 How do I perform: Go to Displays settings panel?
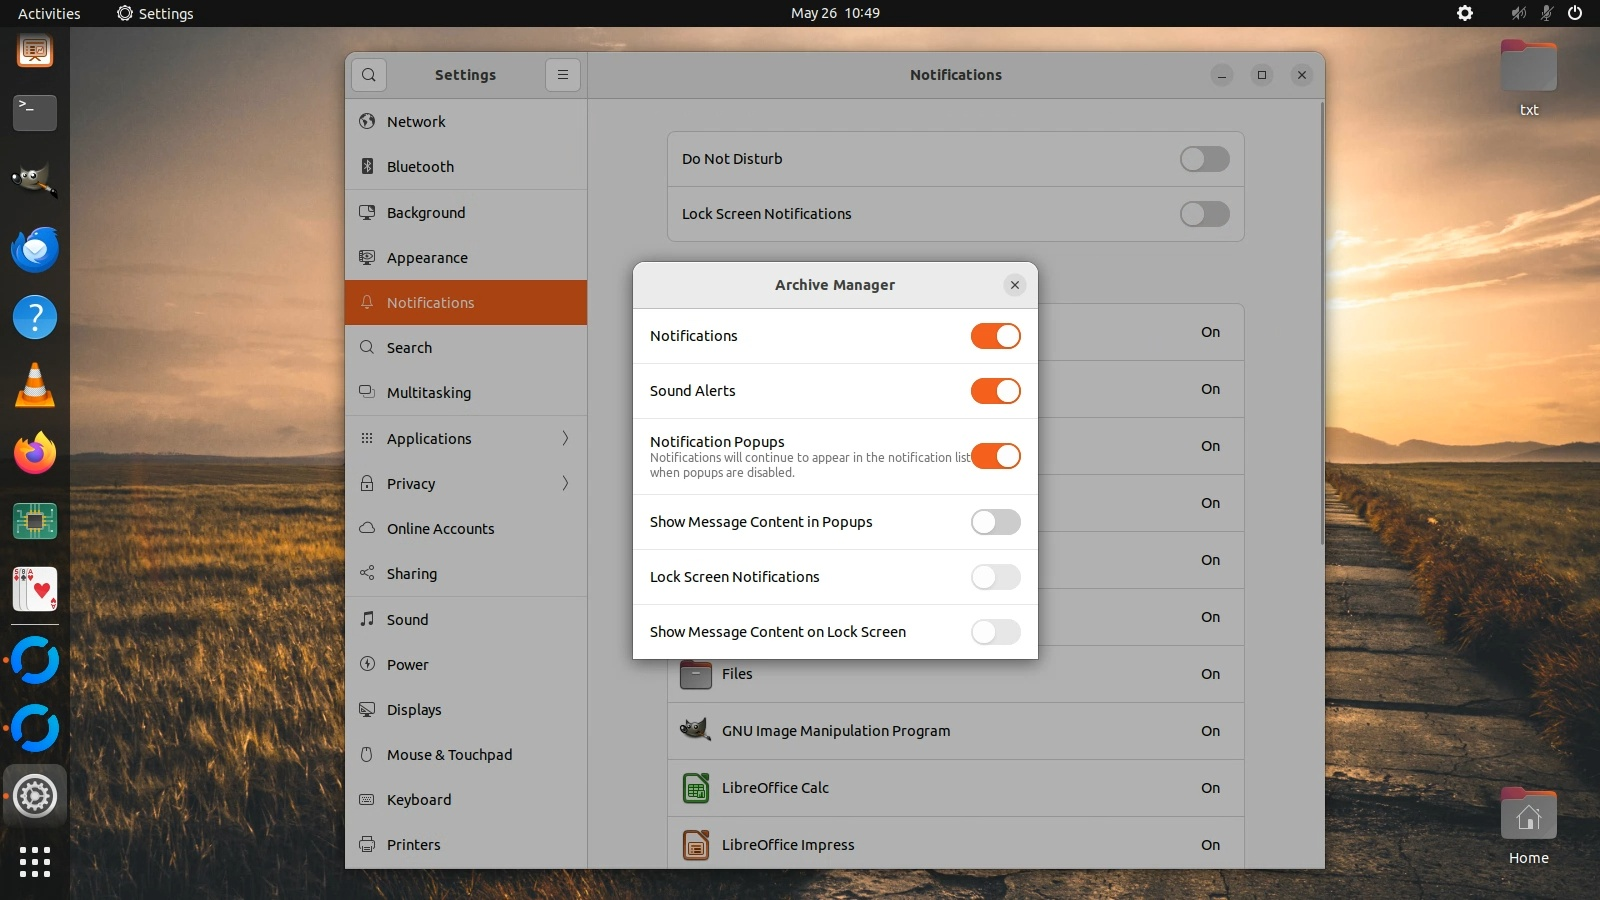click(x=414, y=710)
